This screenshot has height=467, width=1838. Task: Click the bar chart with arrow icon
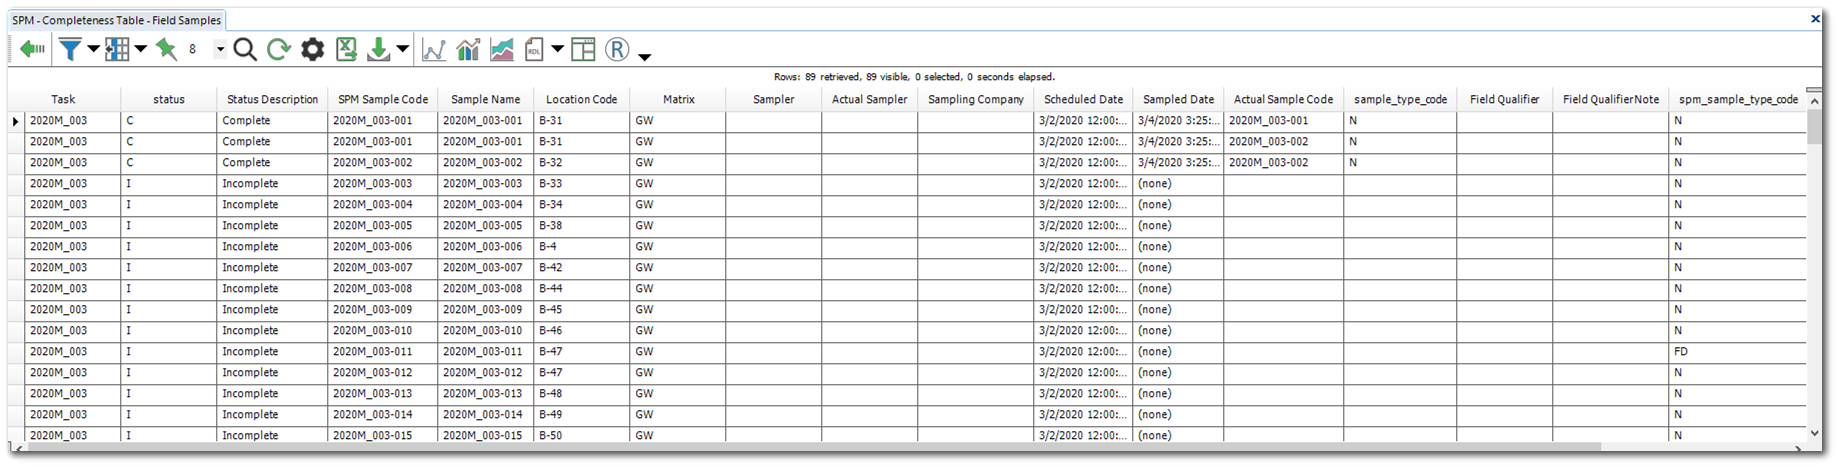(x=468, y=50)
